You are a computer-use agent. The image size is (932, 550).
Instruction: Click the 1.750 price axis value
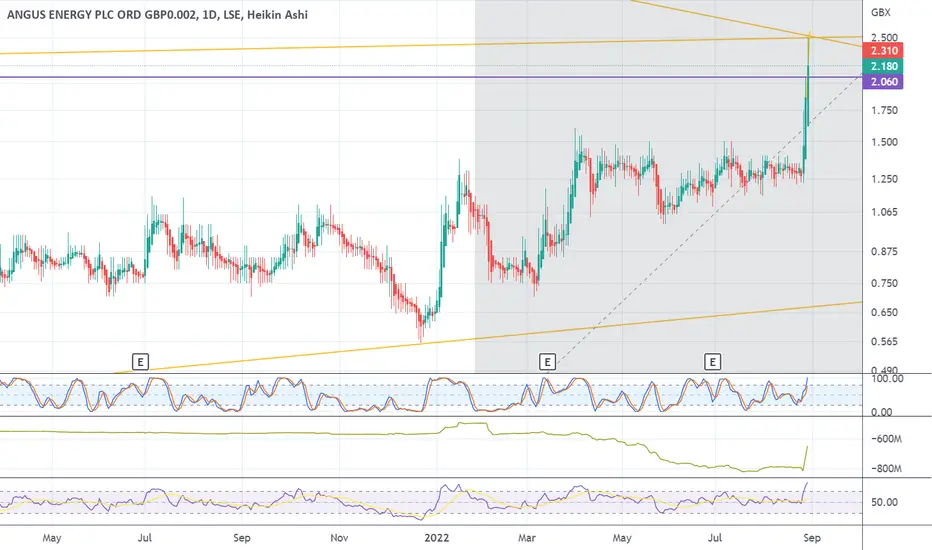coord(884,111)
